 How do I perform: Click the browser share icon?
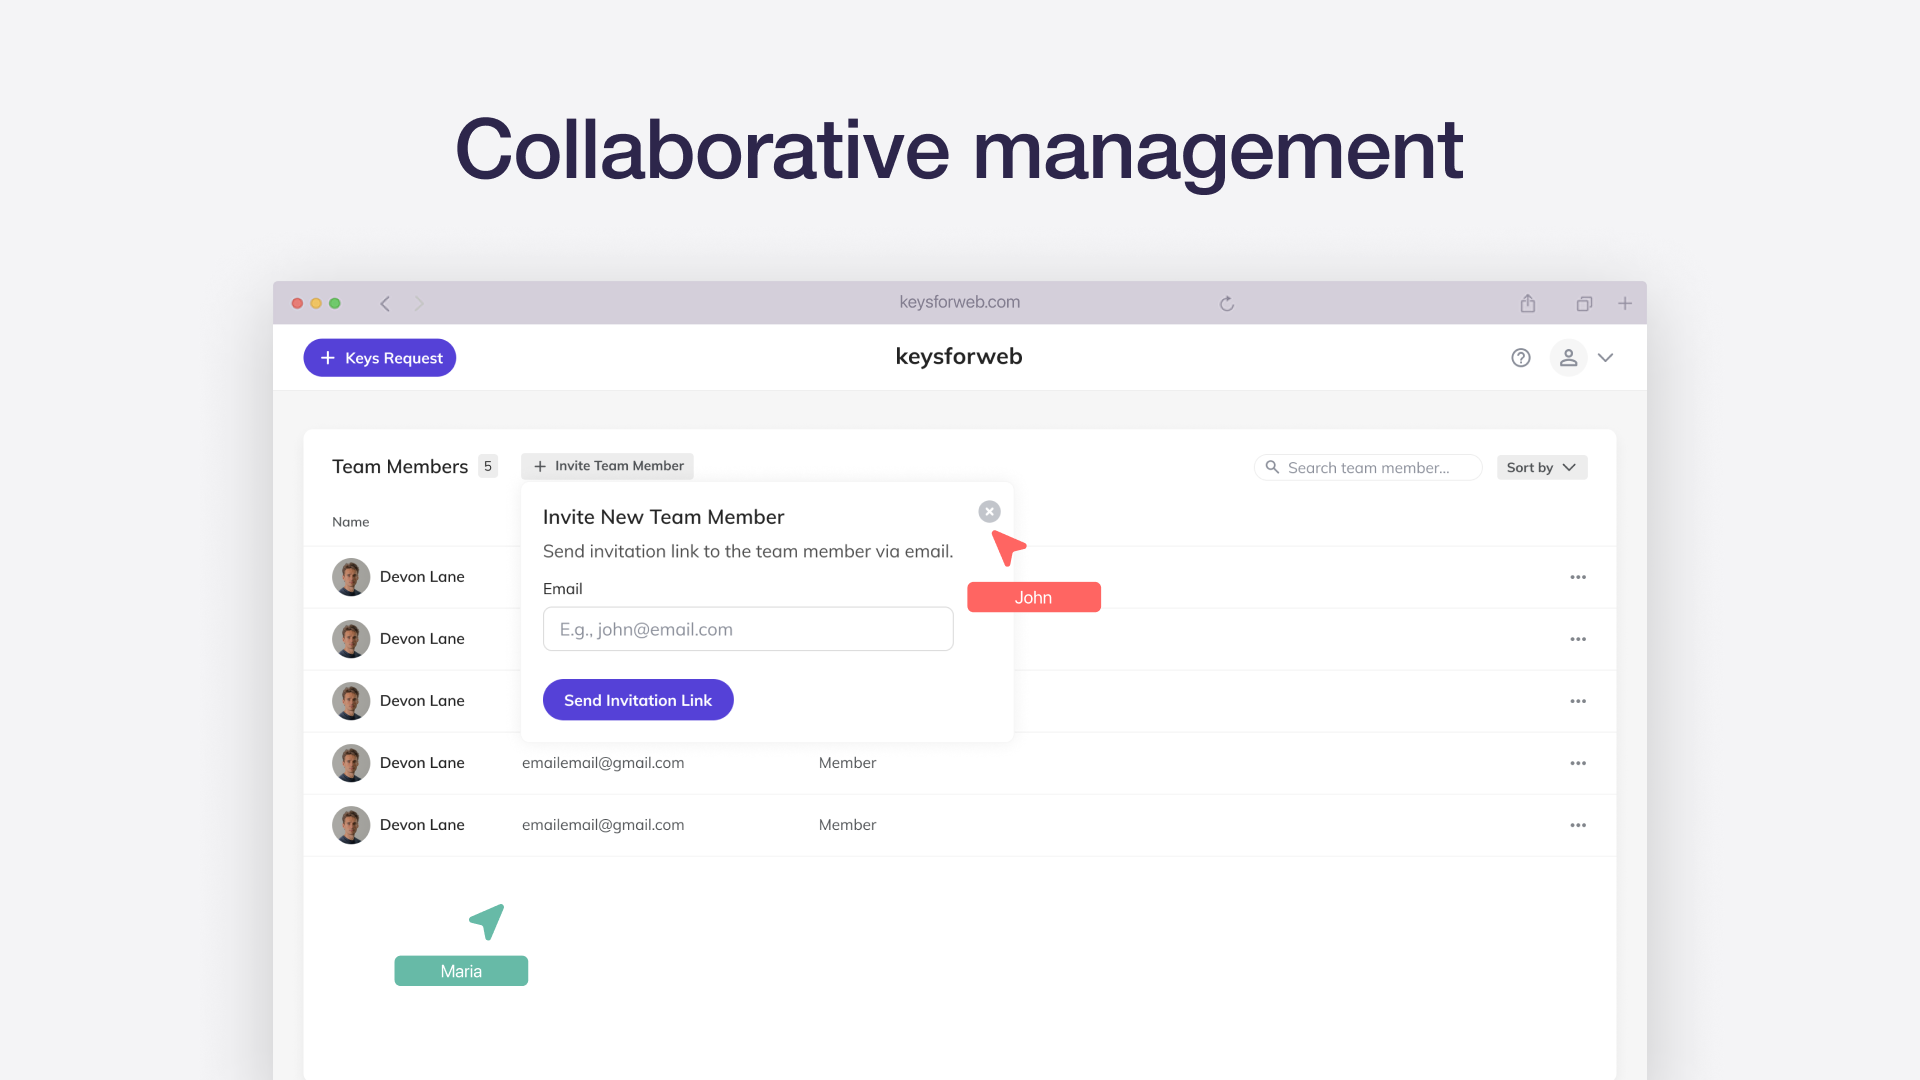pos(1528,304)
